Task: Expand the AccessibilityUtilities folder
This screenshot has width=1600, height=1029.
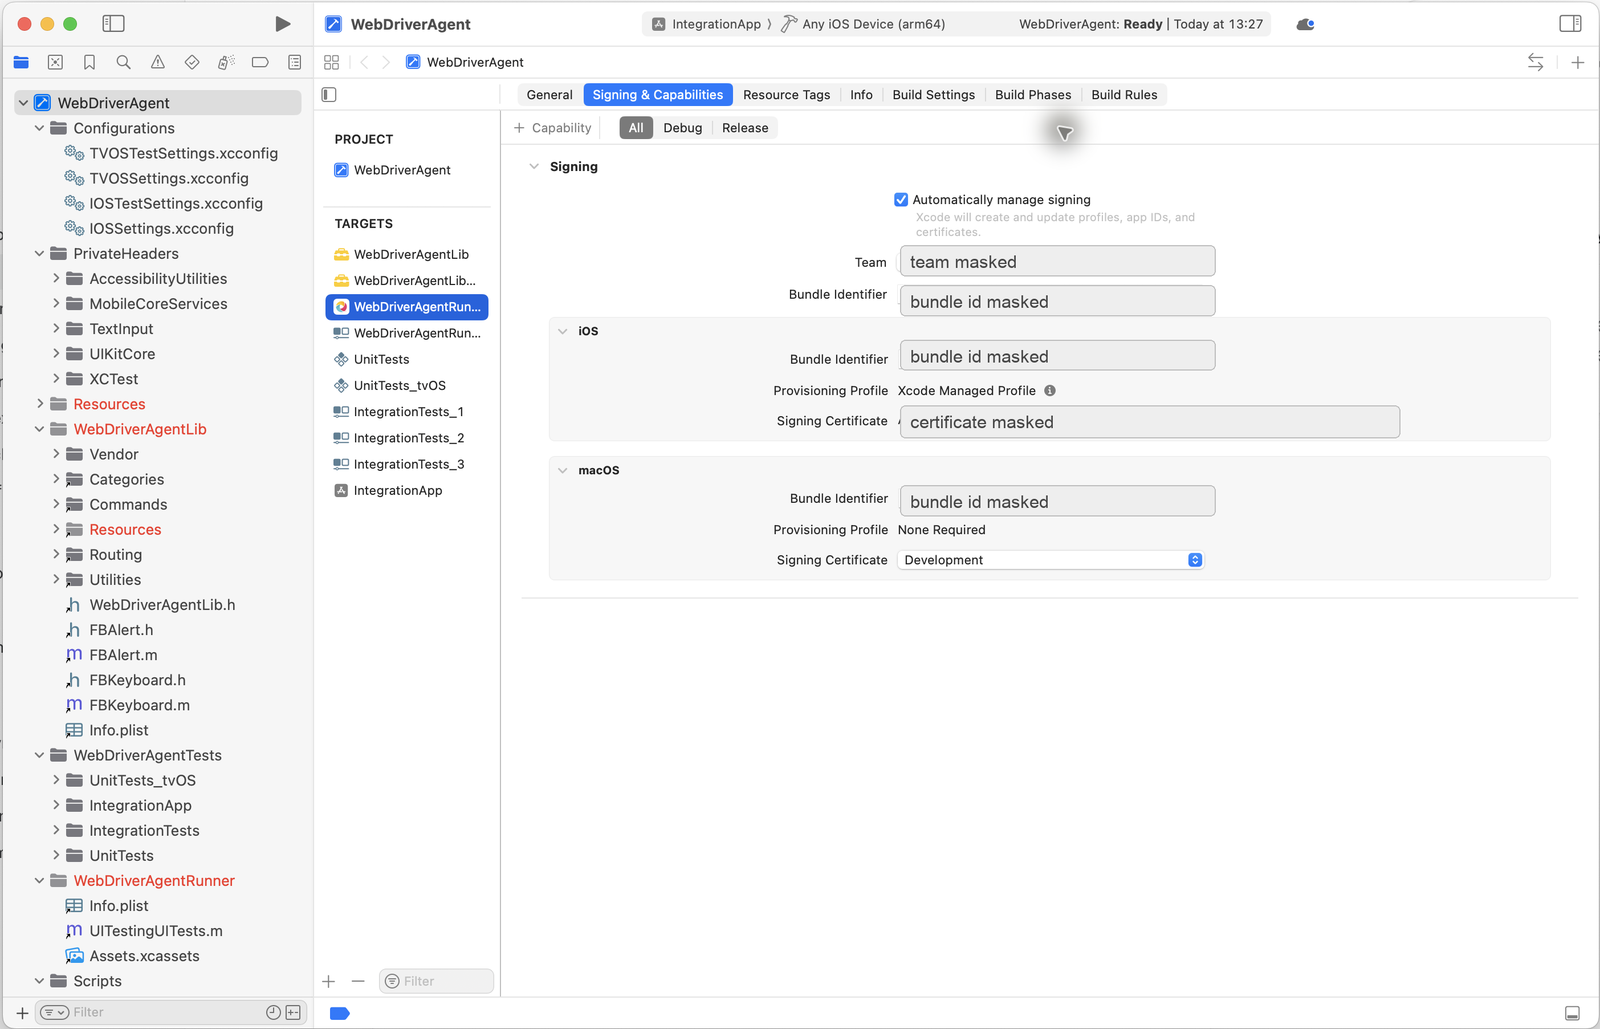Action: (56, 279)
